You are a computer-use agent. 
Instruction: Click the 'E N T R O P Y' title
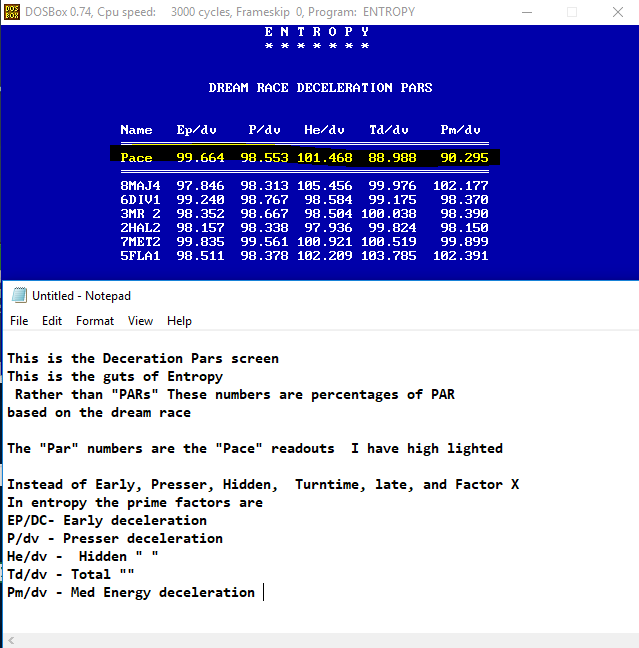click(x=317, y=32)
